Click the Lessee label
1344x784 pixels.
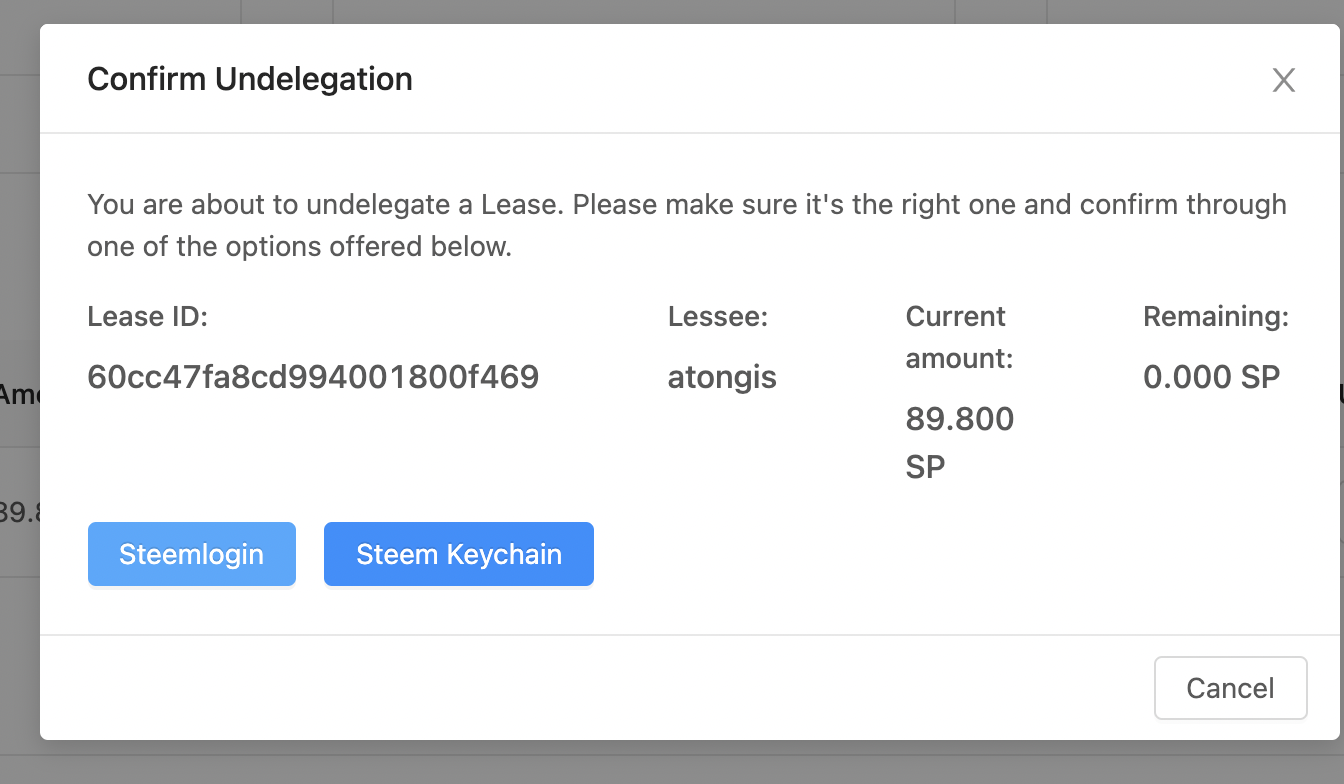(x=717, y=317)
